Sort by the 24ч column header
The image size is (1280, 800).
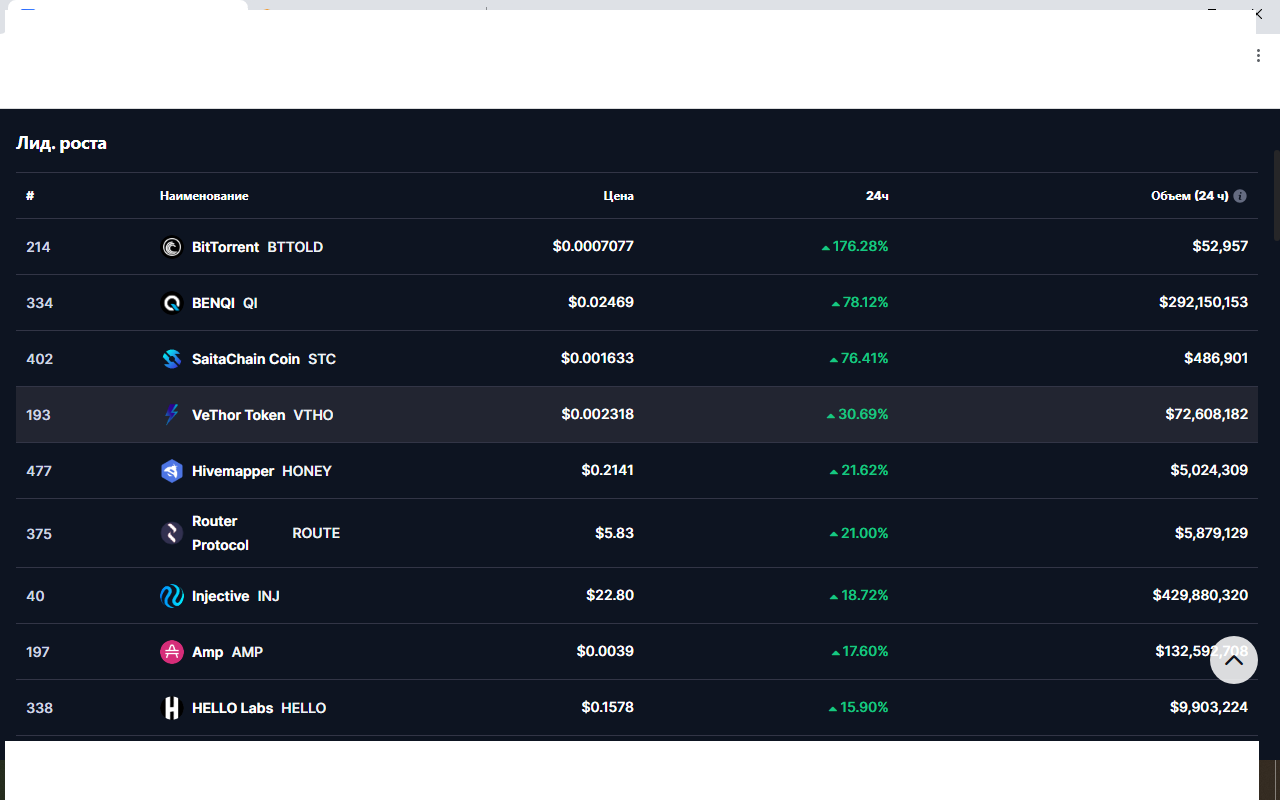coord(877,196)
